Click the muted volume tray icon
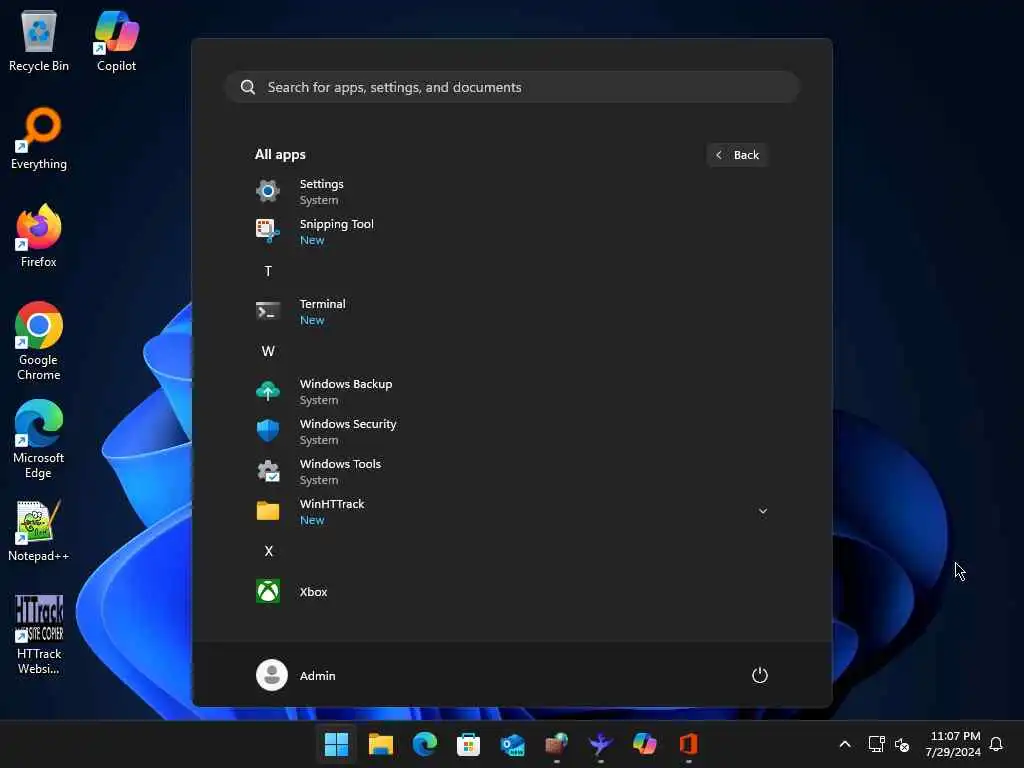The height and width of the screenshot is (768, 1024). point(902,744)
